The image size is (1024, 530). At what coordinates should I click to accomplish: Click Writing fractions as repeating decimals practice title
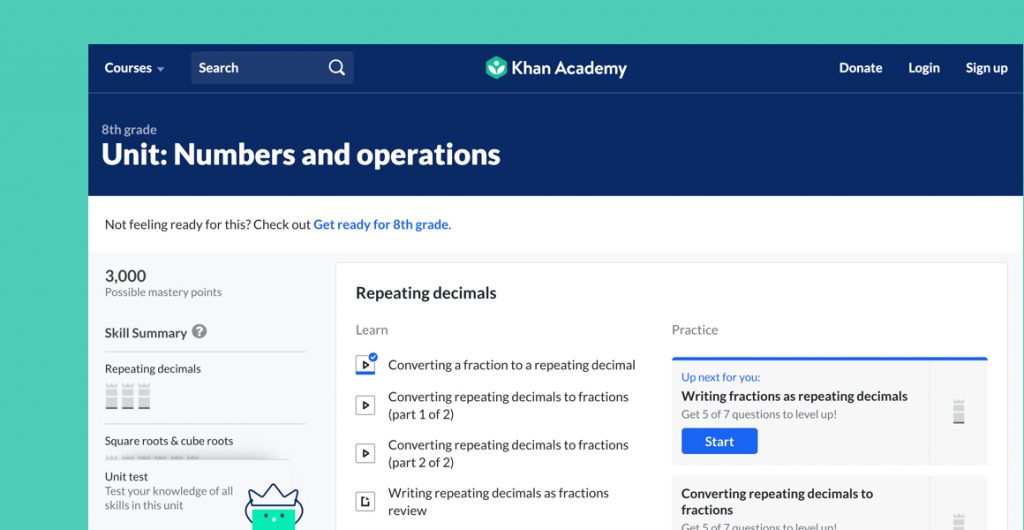tap(794, 396)
